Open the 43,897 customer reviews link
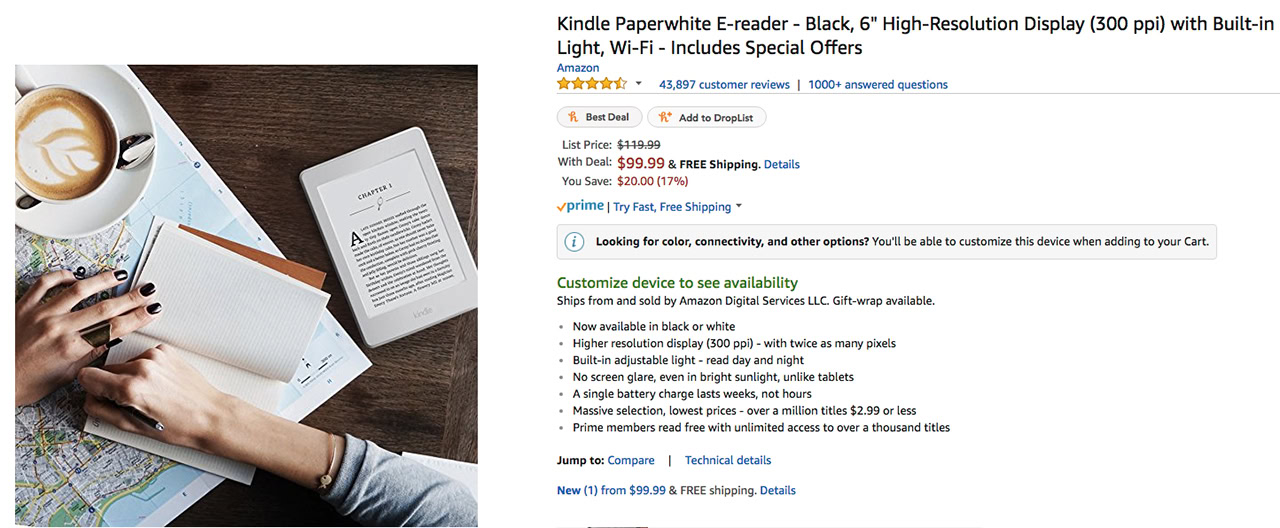 coord(724,85)
